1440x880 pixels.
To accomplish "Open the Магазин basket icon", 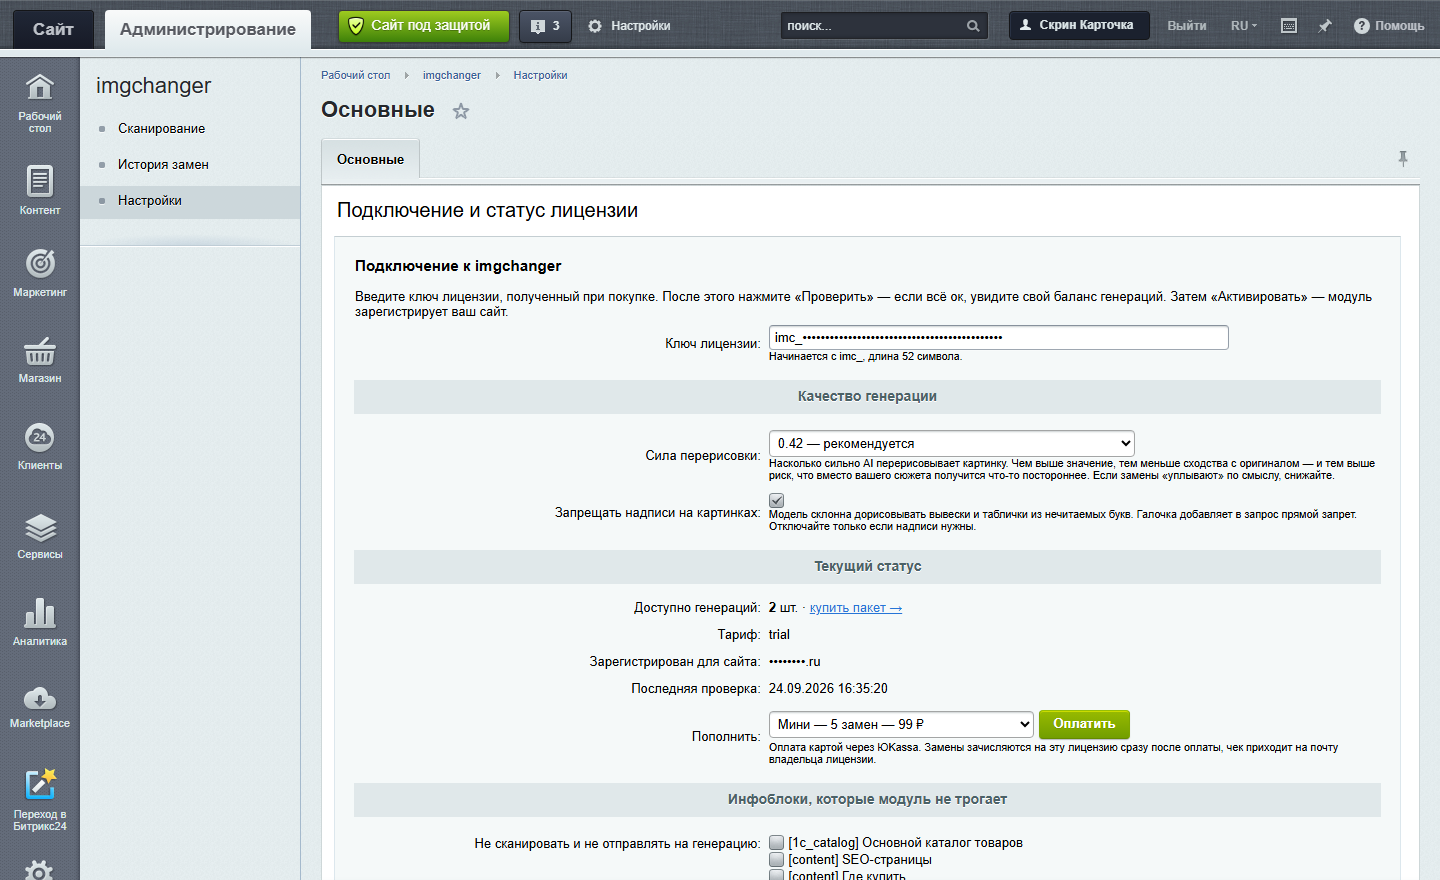I will point(40,351).
